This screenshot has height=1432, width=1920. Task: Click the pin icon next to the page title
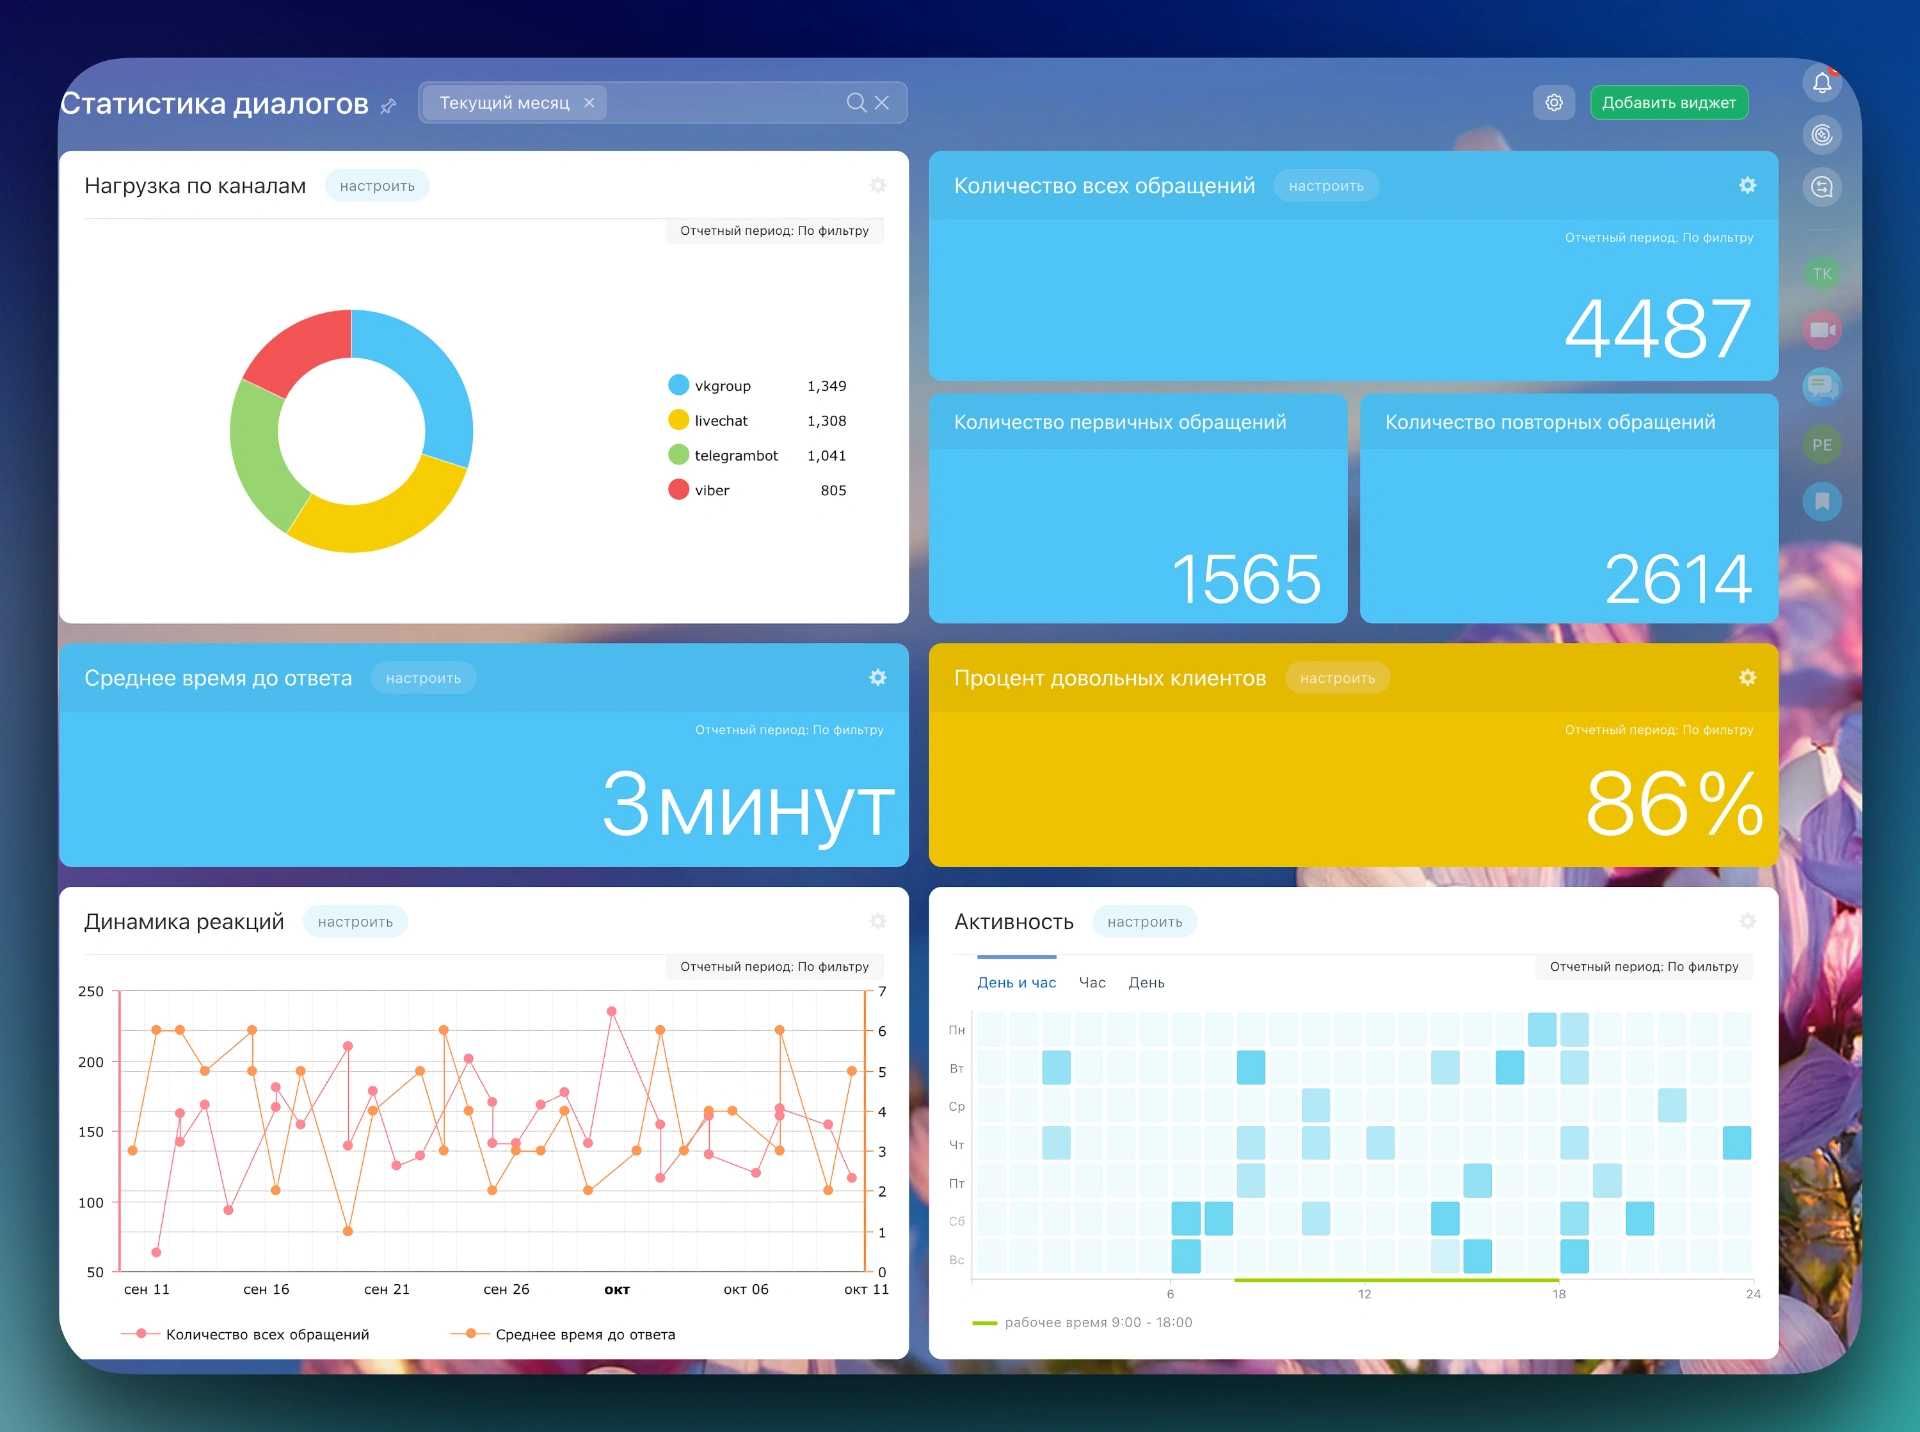pos(389,105)
